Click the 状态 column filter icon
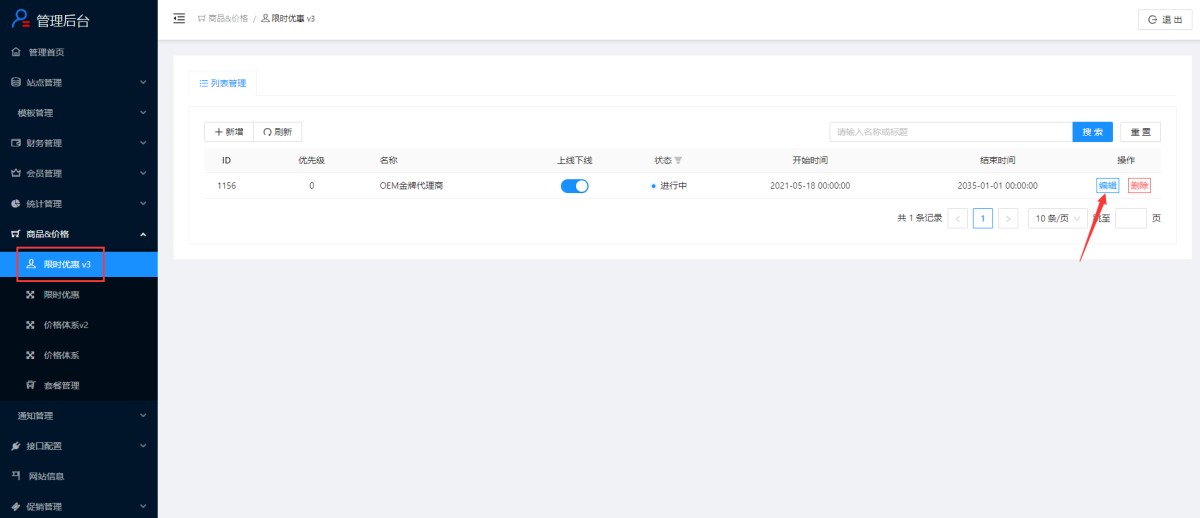The image size is (1200, 518). coord(678,160)
